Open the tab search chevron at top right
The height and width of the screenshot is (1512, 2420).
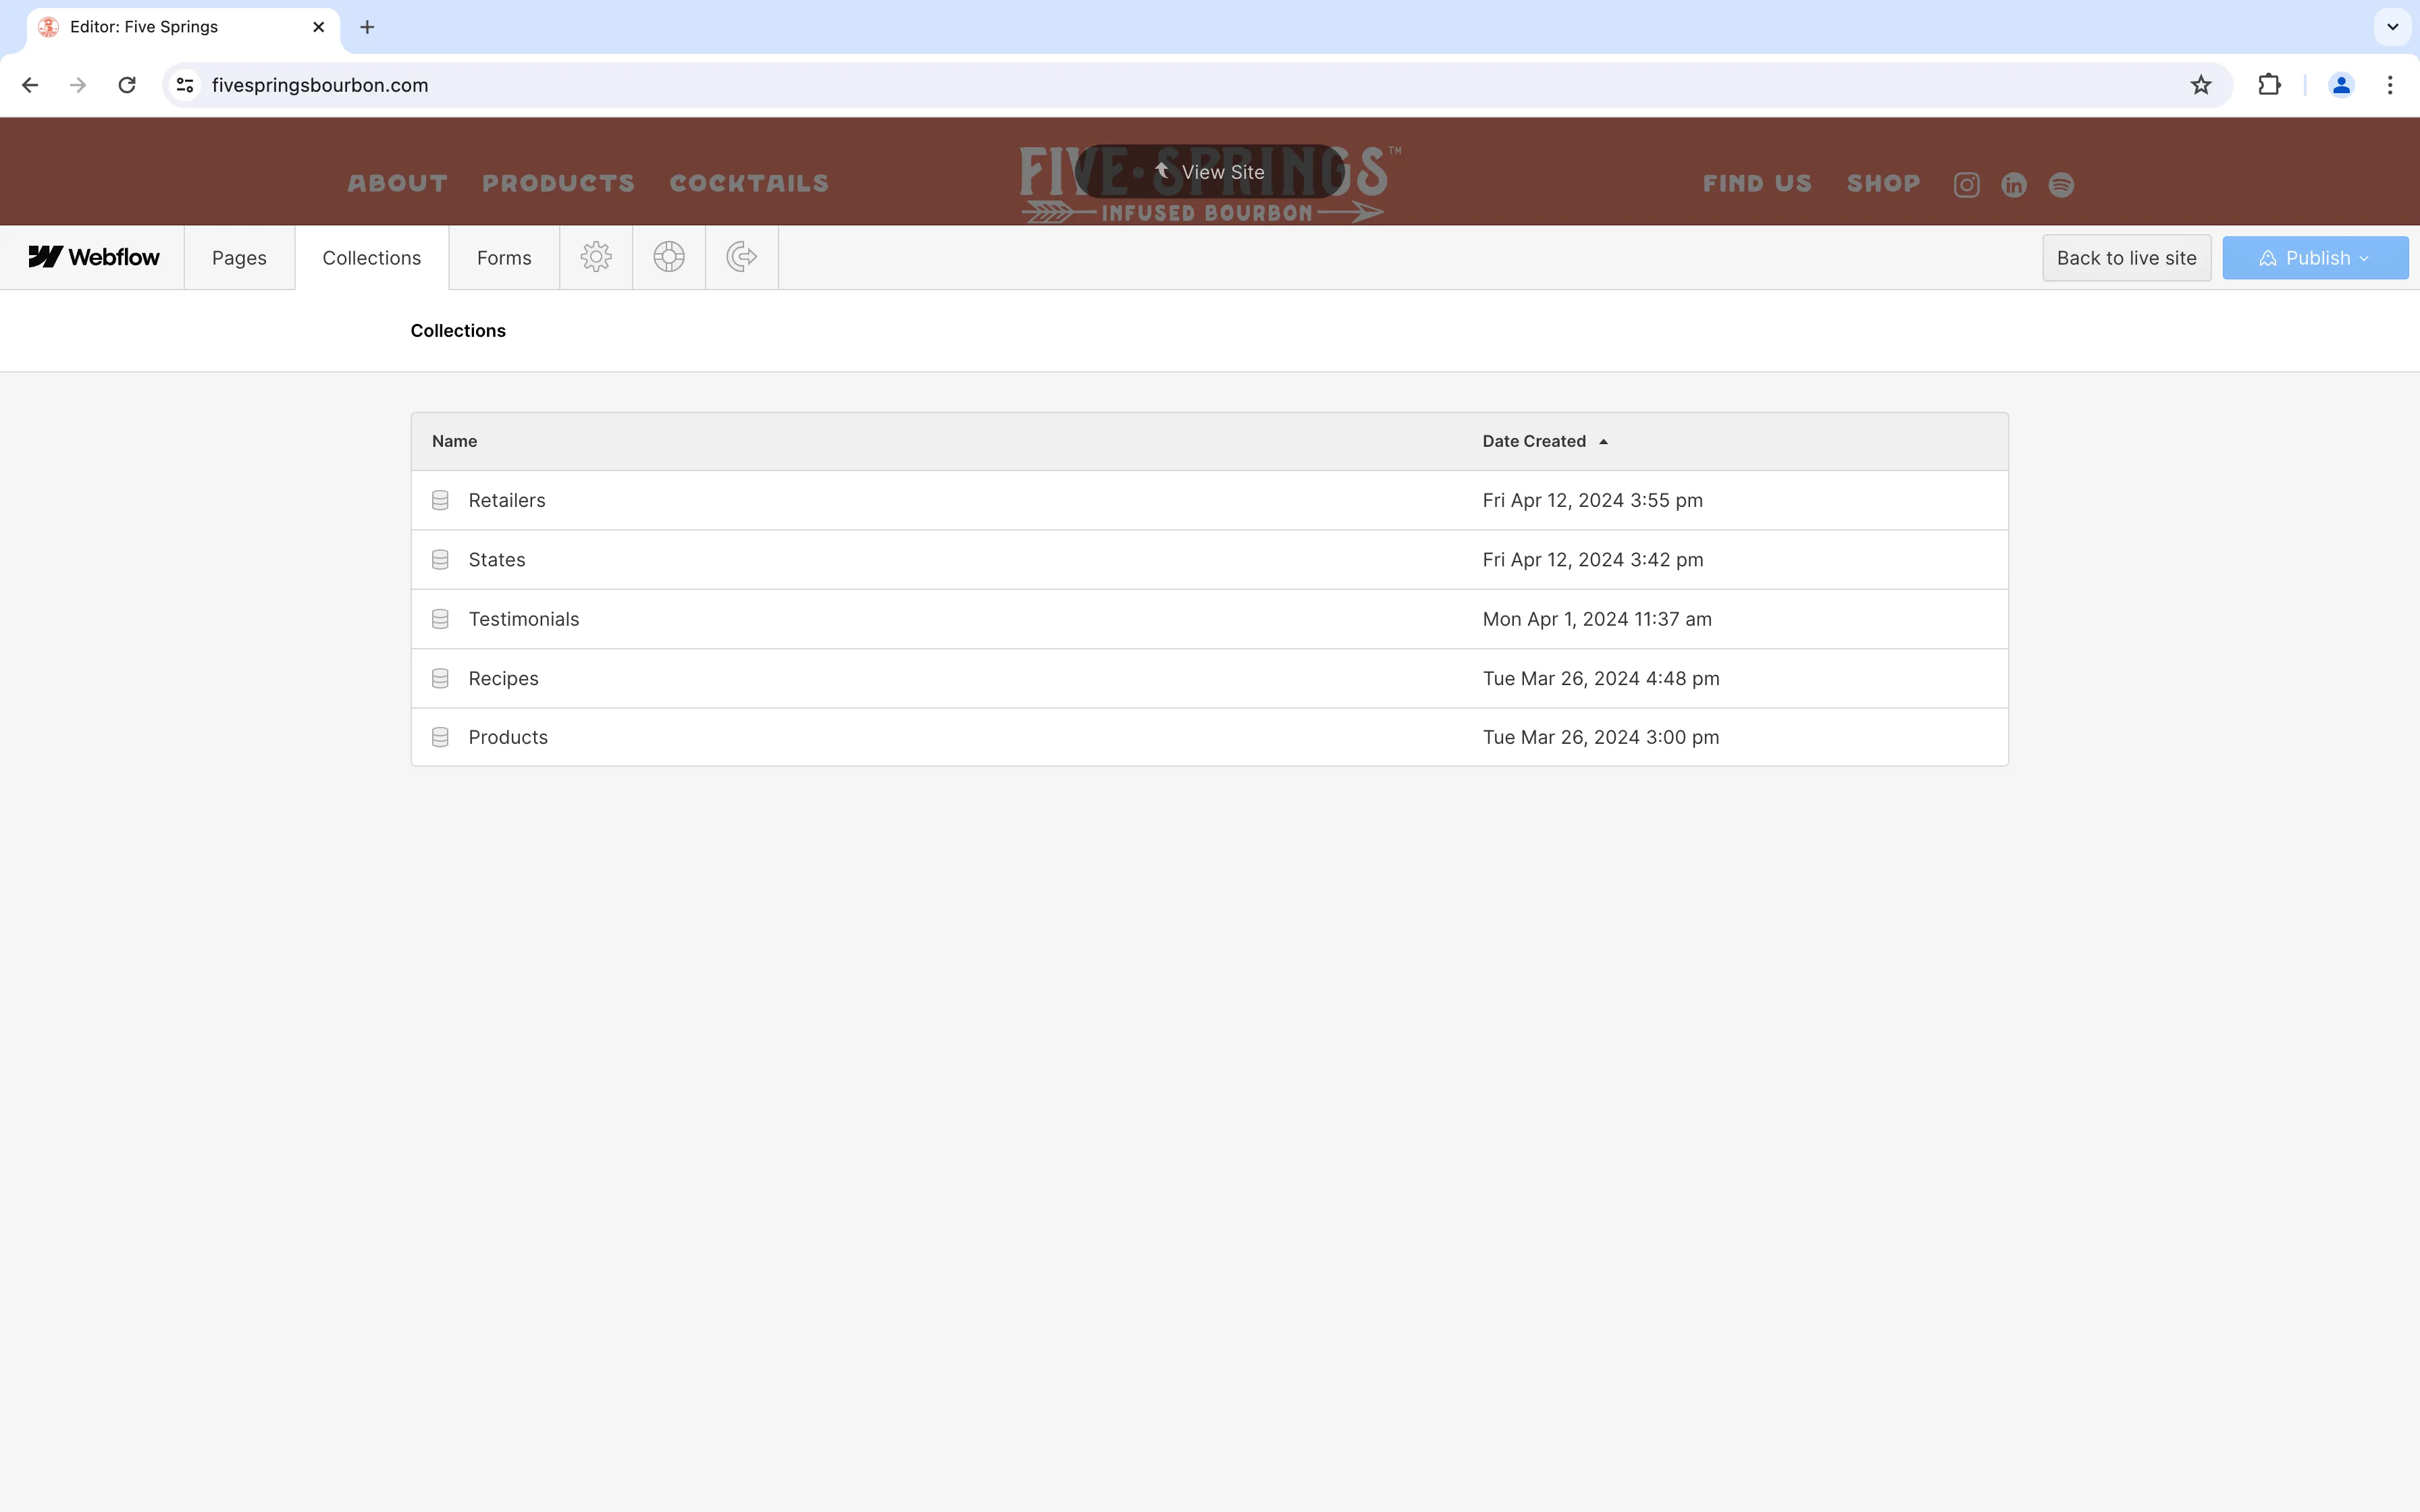coord(2392,27)
